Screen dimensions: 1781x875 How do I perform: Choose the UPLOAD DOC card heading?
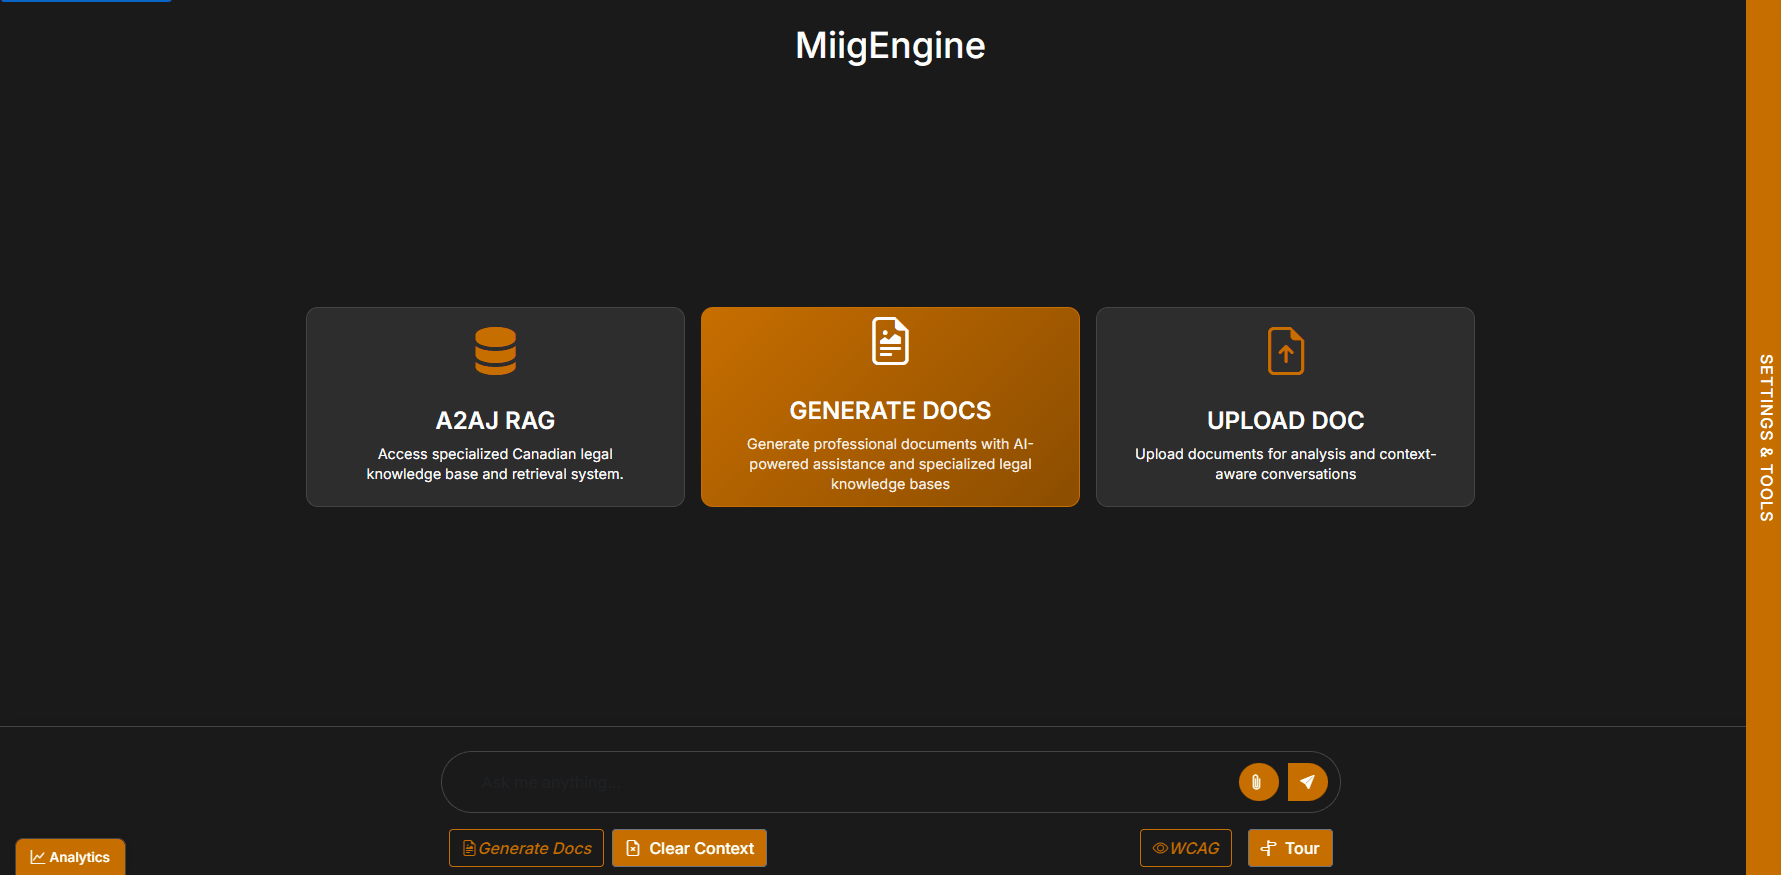(1285, 420)
